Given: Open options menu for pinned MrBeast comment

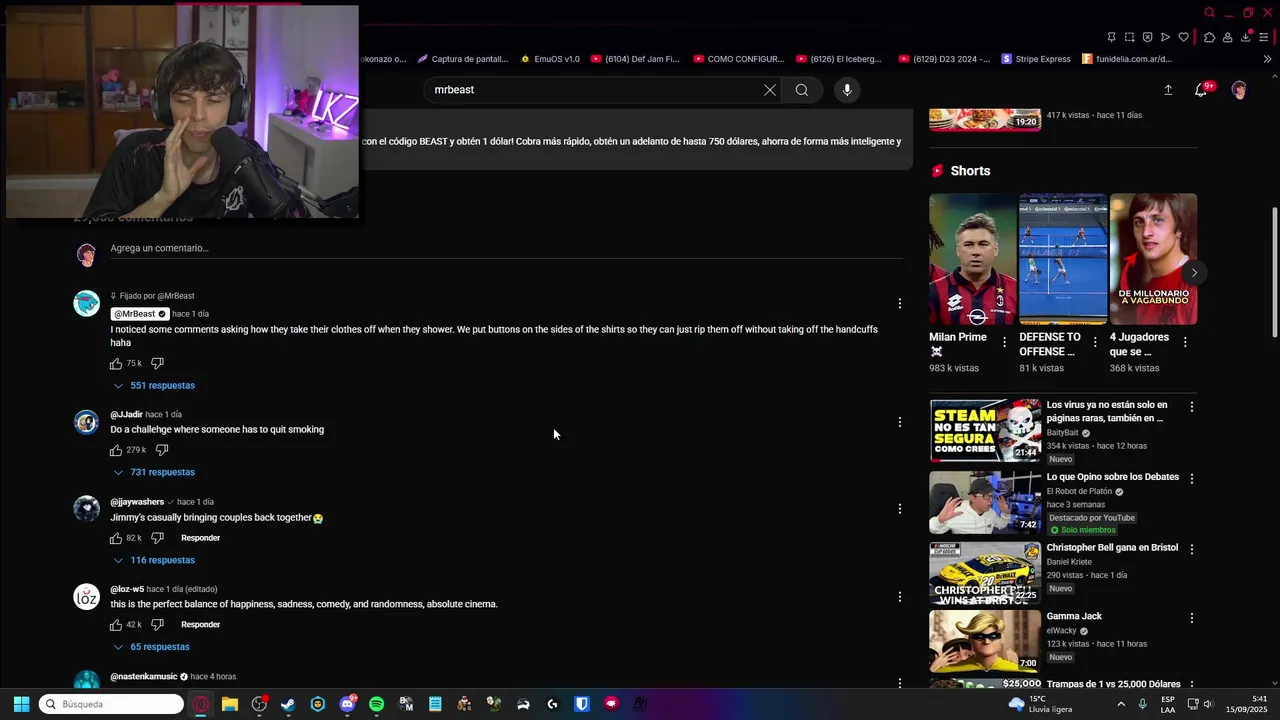Looking at the screenshot, I should point(899,303).
